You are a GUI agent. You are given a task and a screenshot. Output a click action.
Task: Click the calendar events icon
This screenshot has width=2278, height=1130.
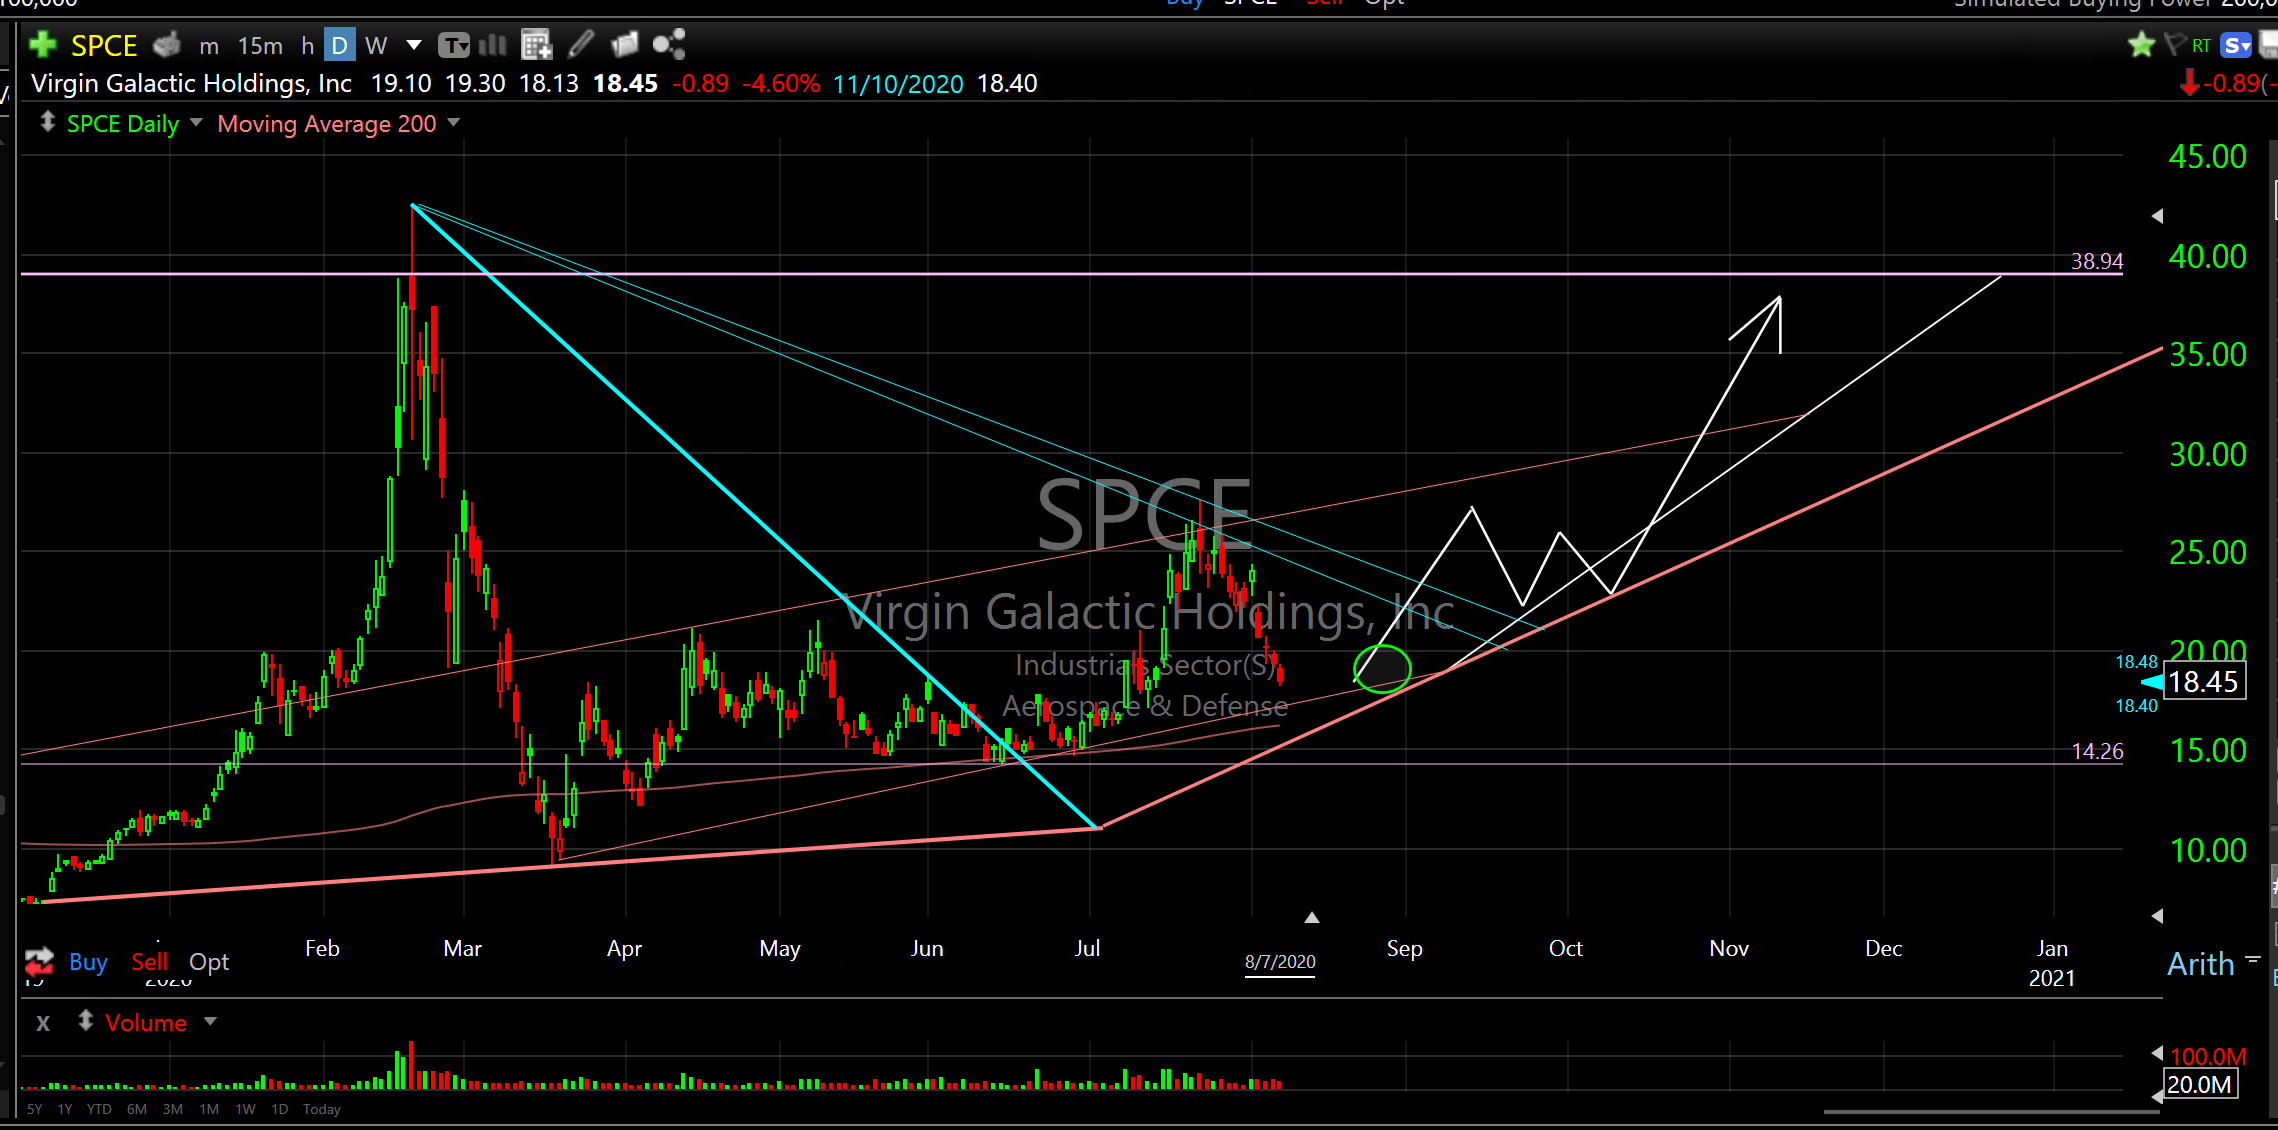[537, 45]
